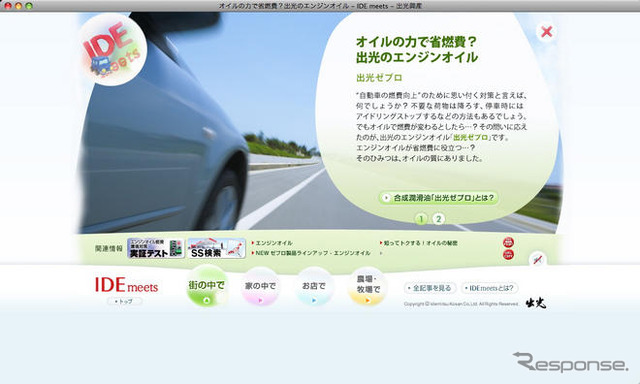The height and width of the screenshot is (384, 640).
Task: Click the 出光 brush-script logo
Action: (x=535, y=302)
